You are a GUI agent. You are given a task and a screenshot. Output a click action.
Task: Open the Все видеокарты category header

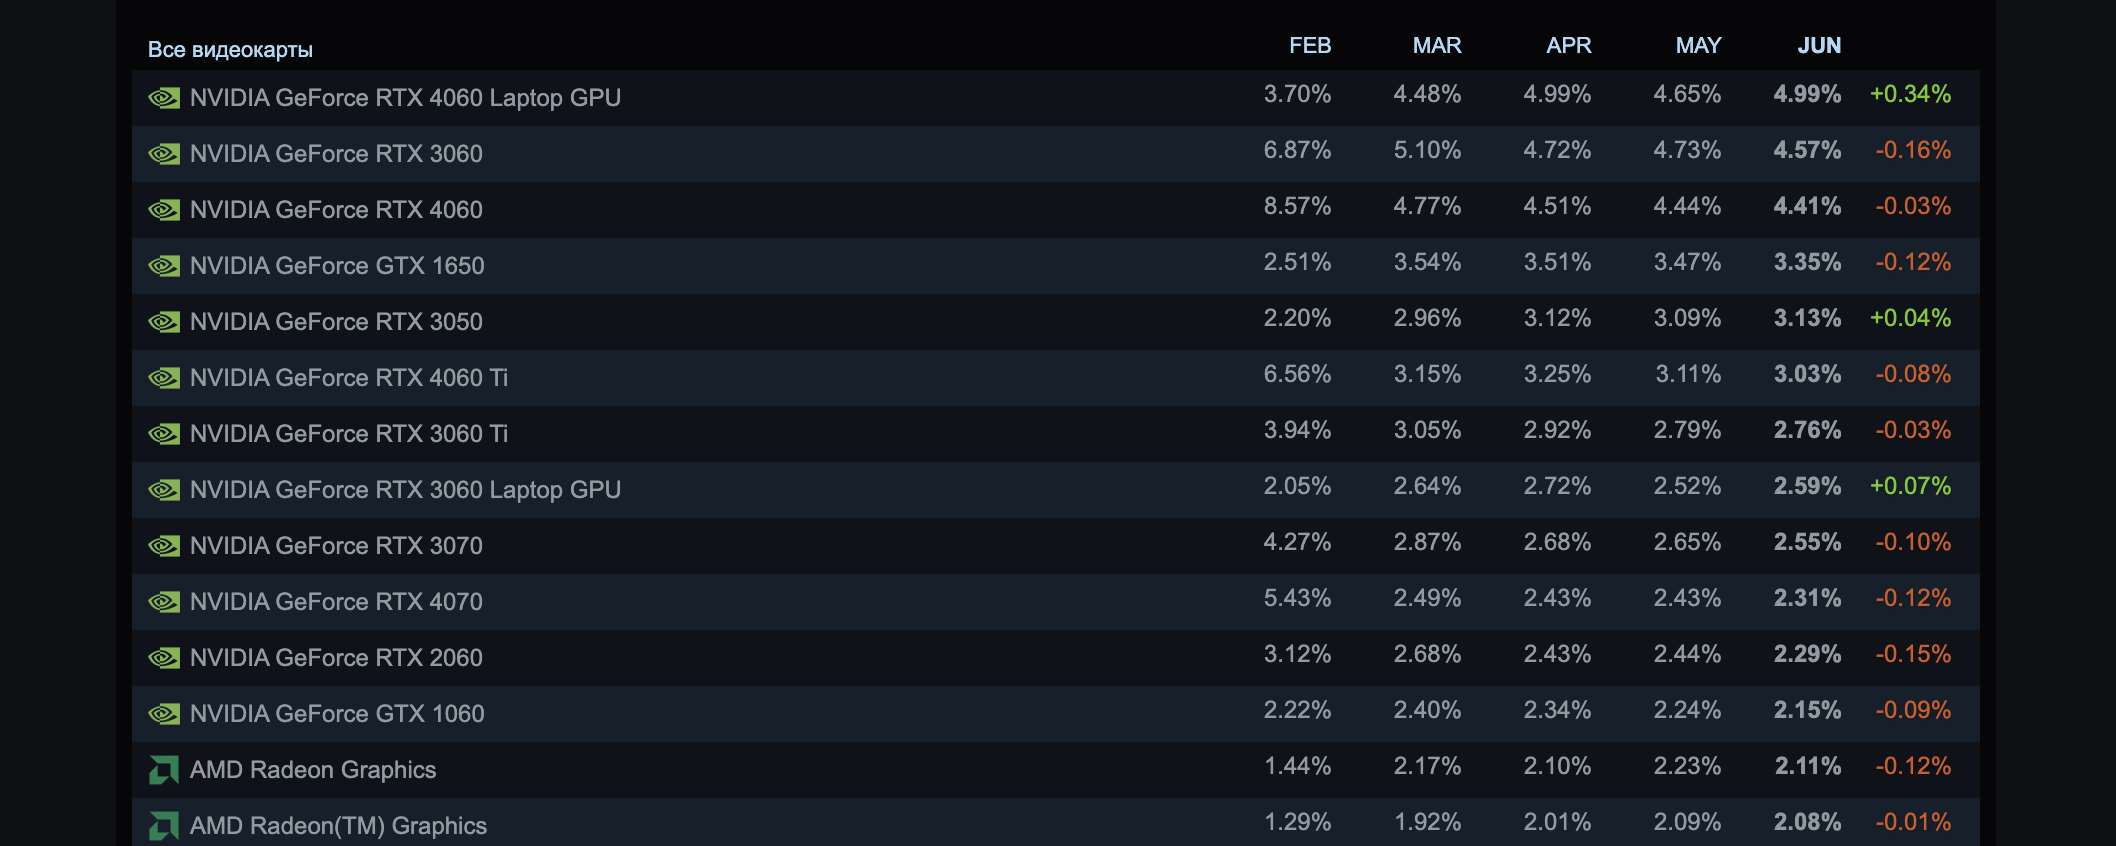231,47
